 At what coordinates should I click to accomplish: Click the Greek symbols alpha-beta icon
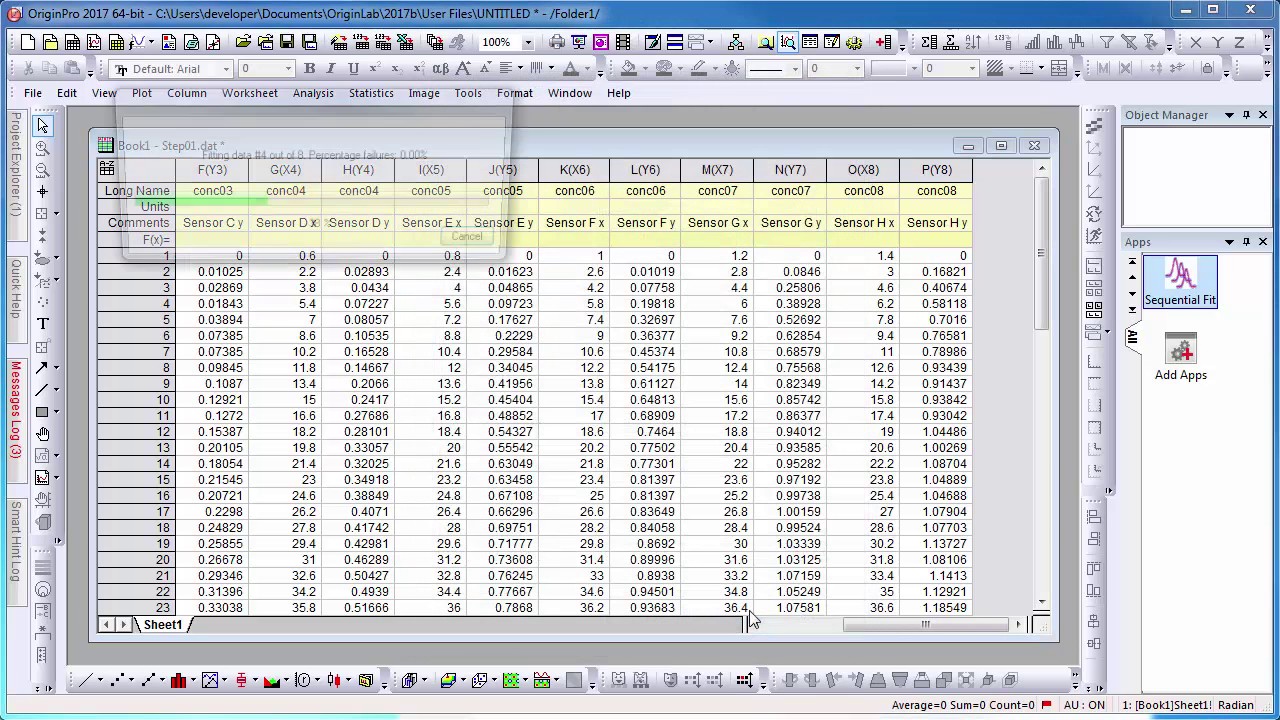440,69
